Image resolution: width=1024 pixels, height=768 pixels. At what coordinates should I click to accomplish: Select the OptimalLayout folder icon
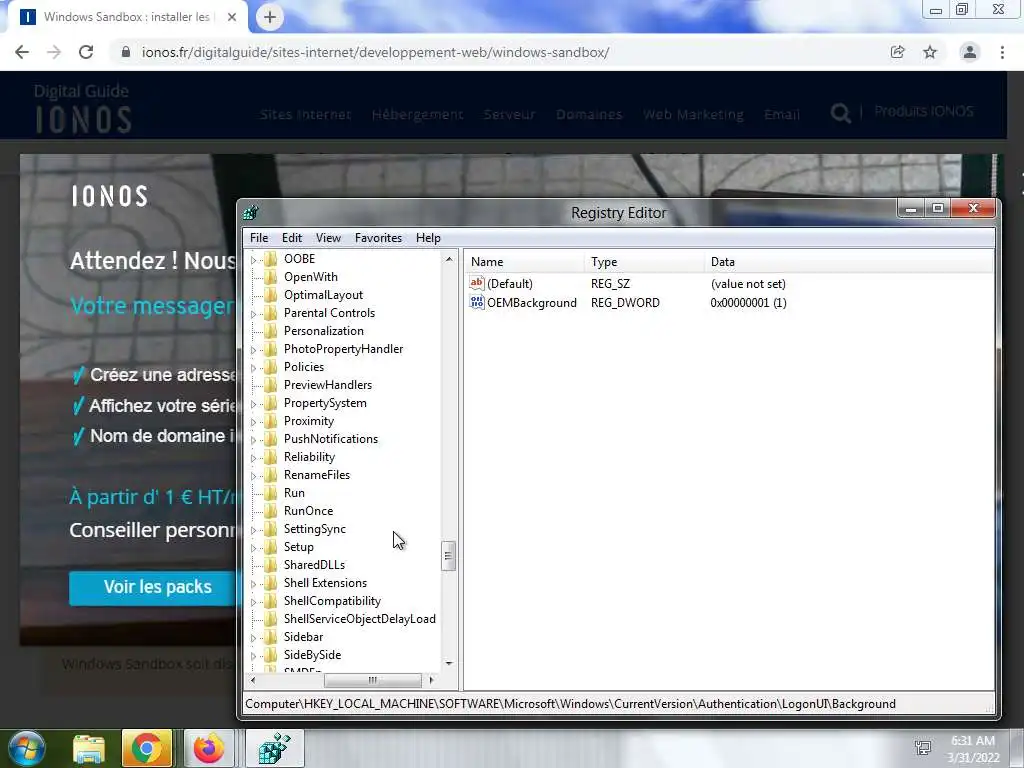tap(270, 295)
